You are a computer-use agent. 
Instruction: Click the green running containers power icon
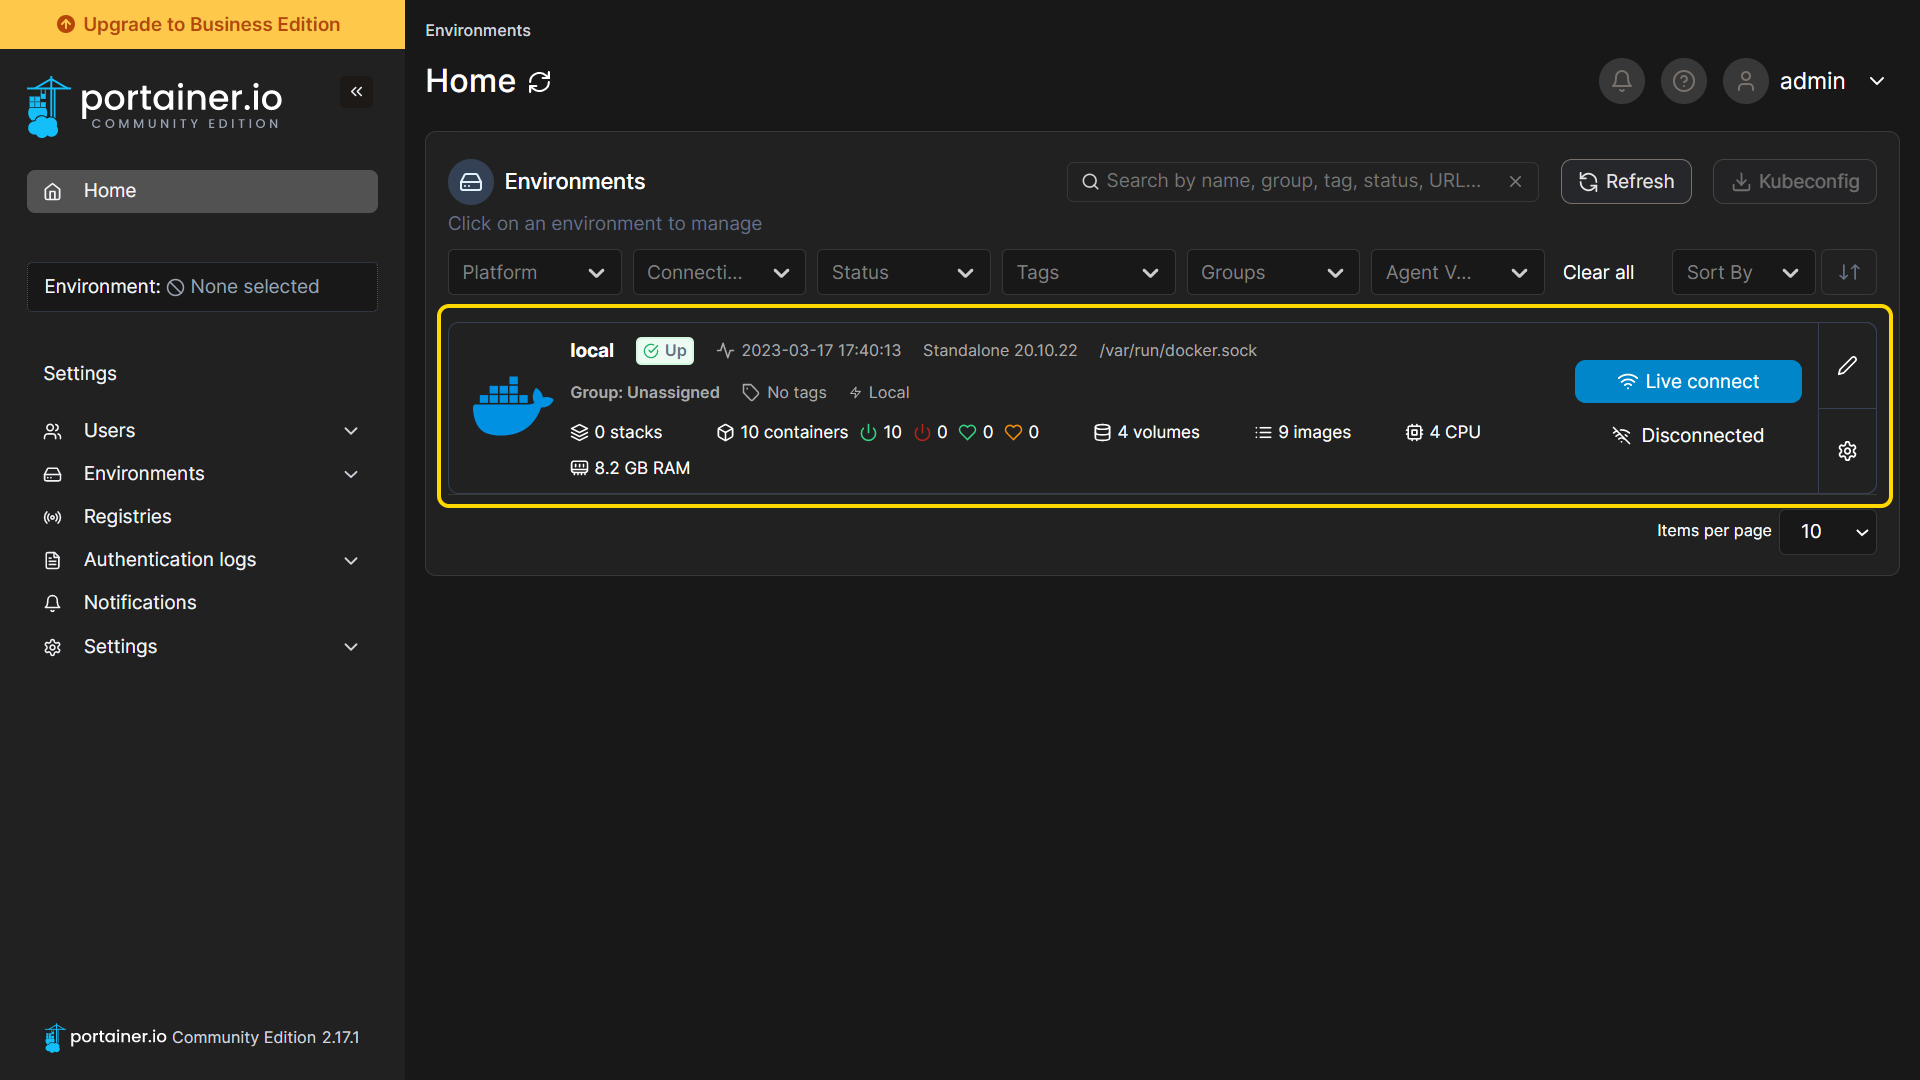click(869, 433)
